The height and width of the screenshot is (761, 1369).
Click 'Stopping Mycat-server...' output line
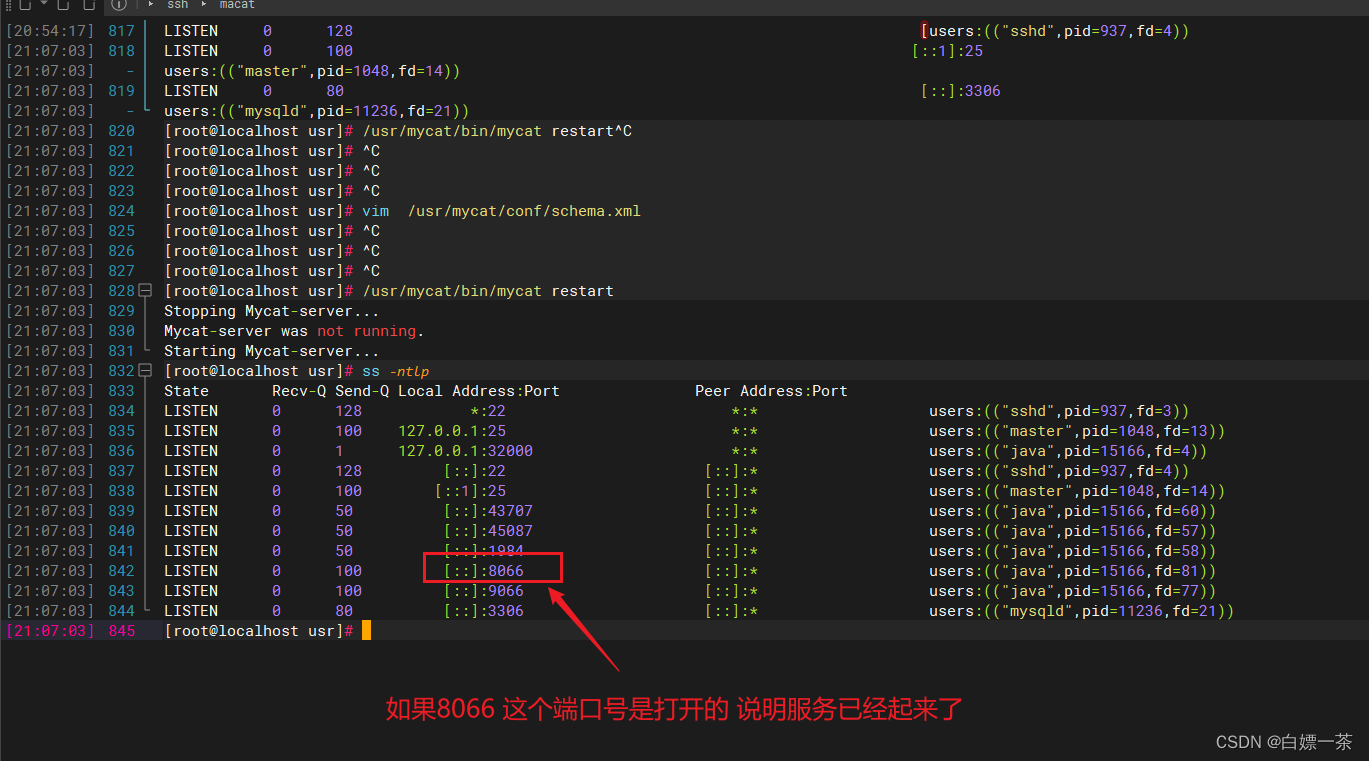[x=272, y=311]
